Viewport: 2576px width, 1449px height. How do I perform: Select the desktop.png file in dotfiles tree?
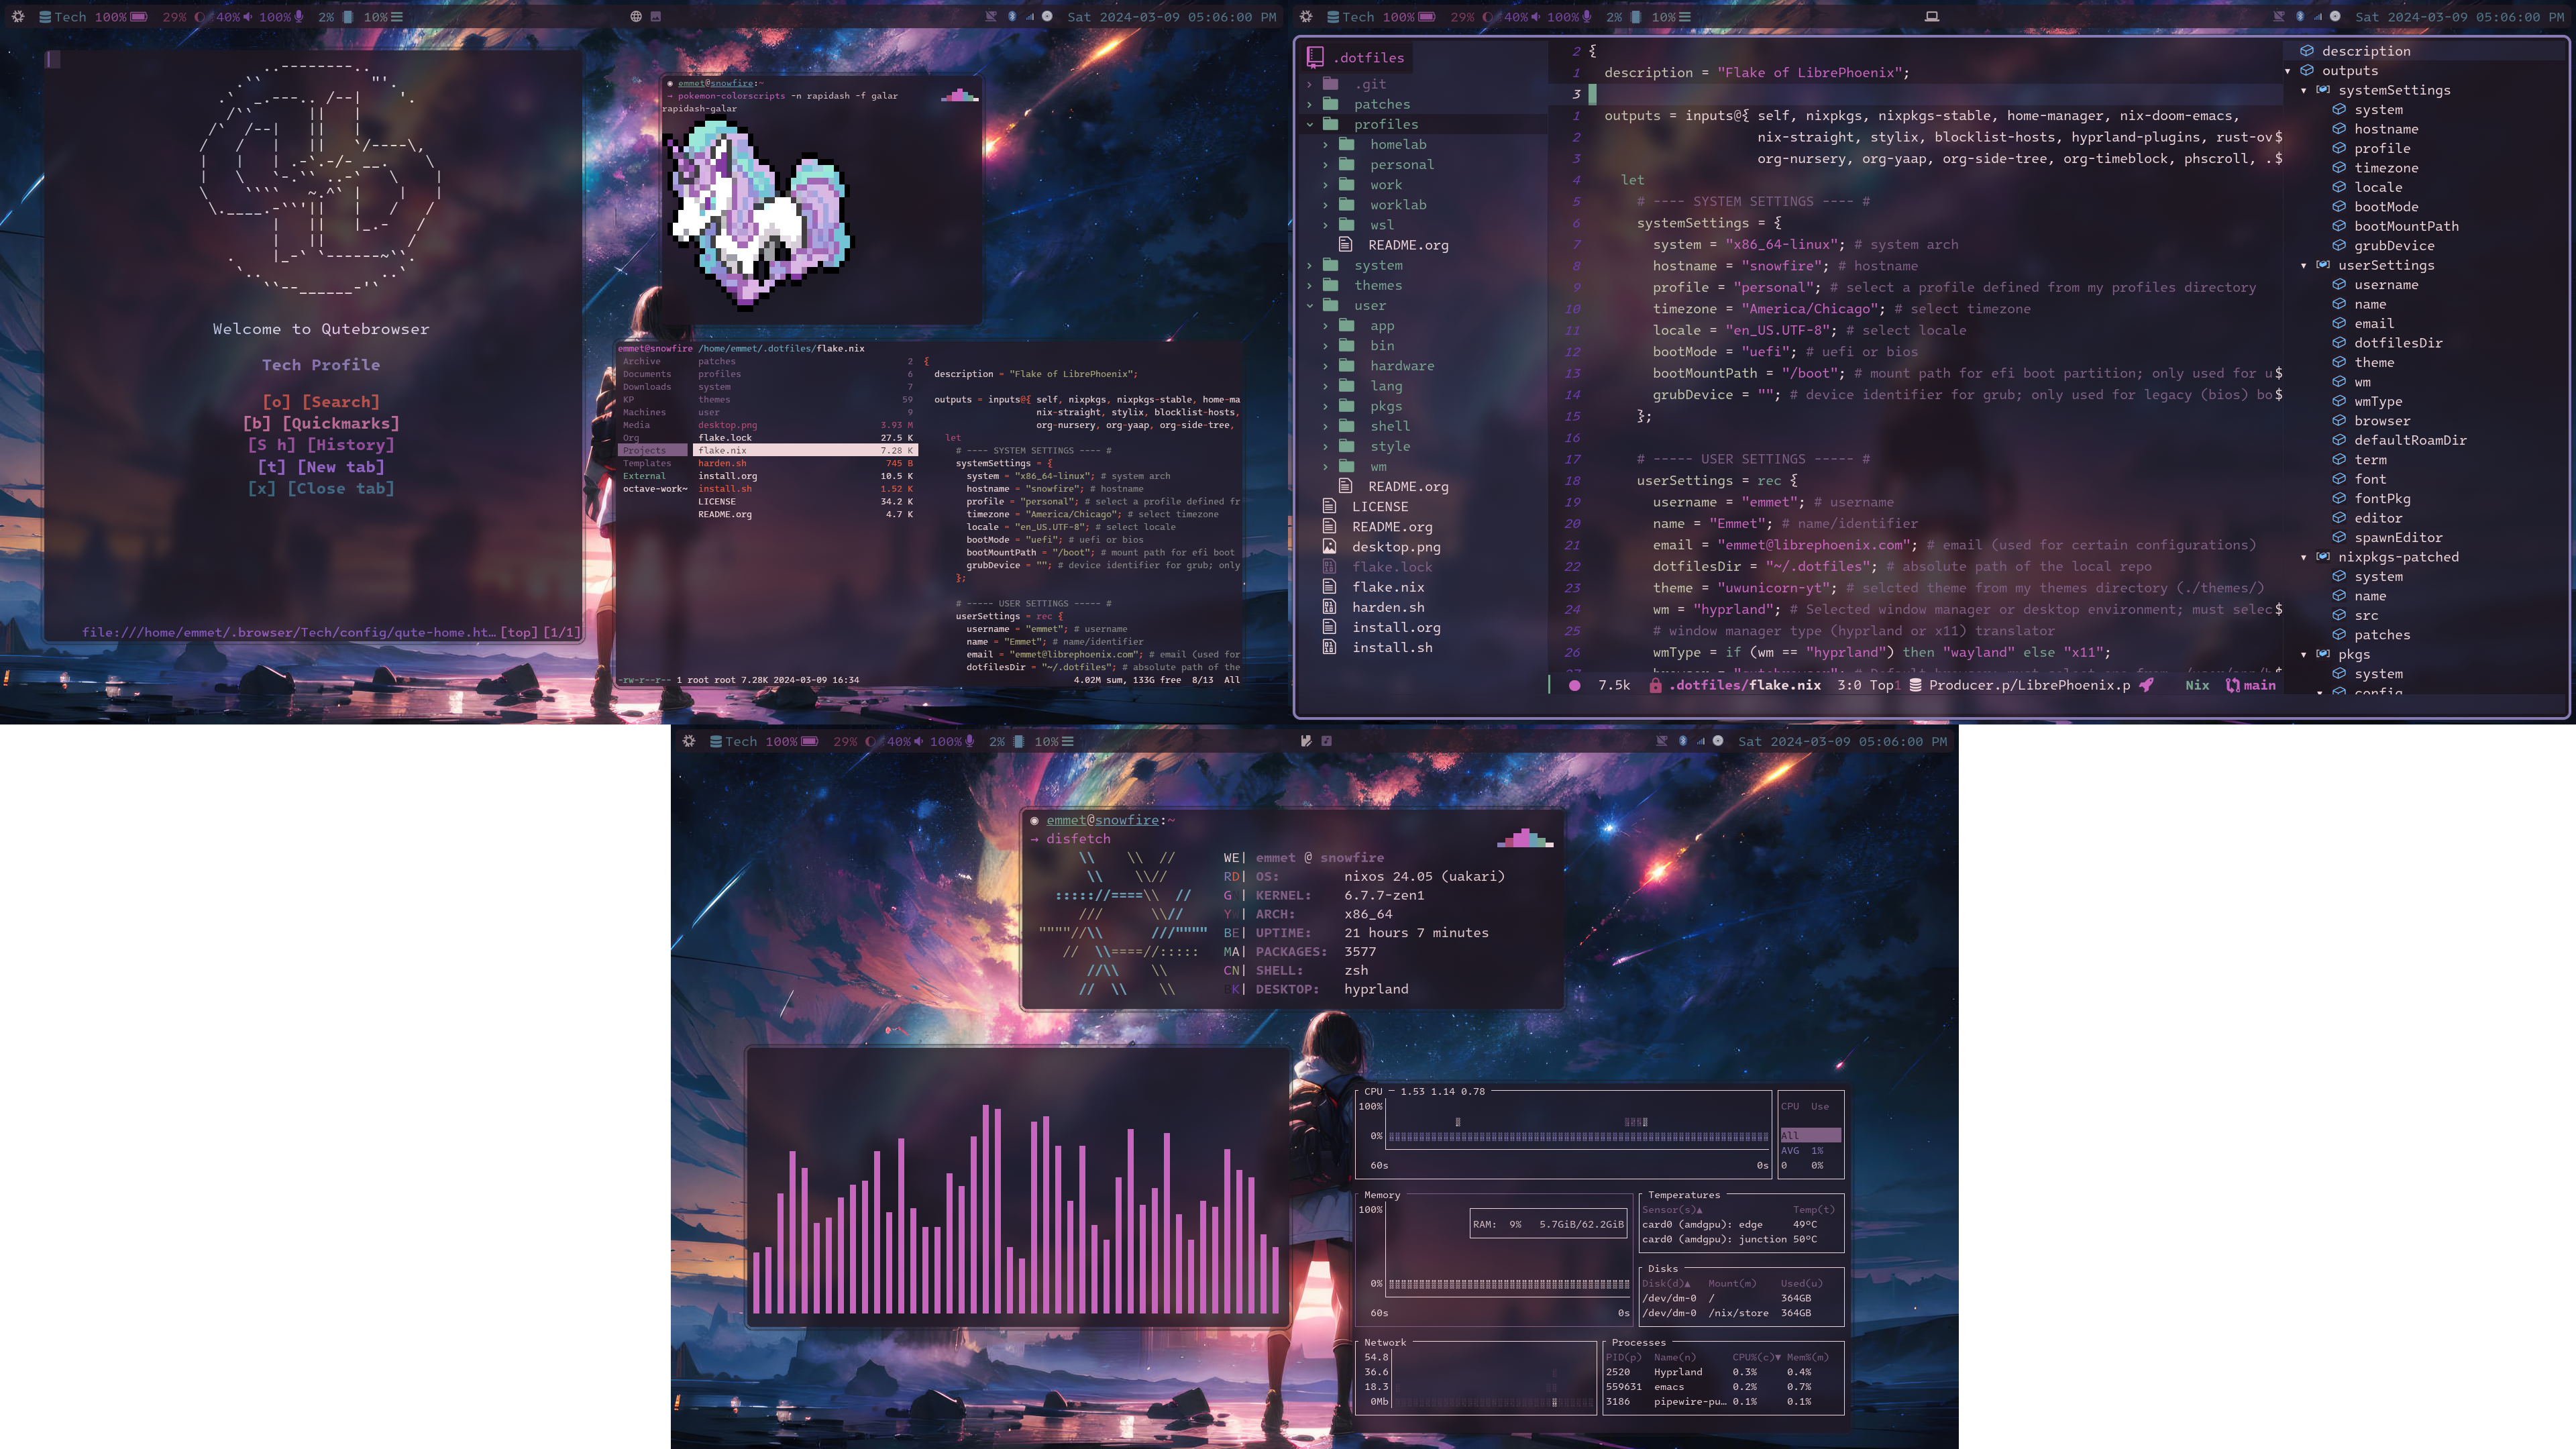(1398, 547)
